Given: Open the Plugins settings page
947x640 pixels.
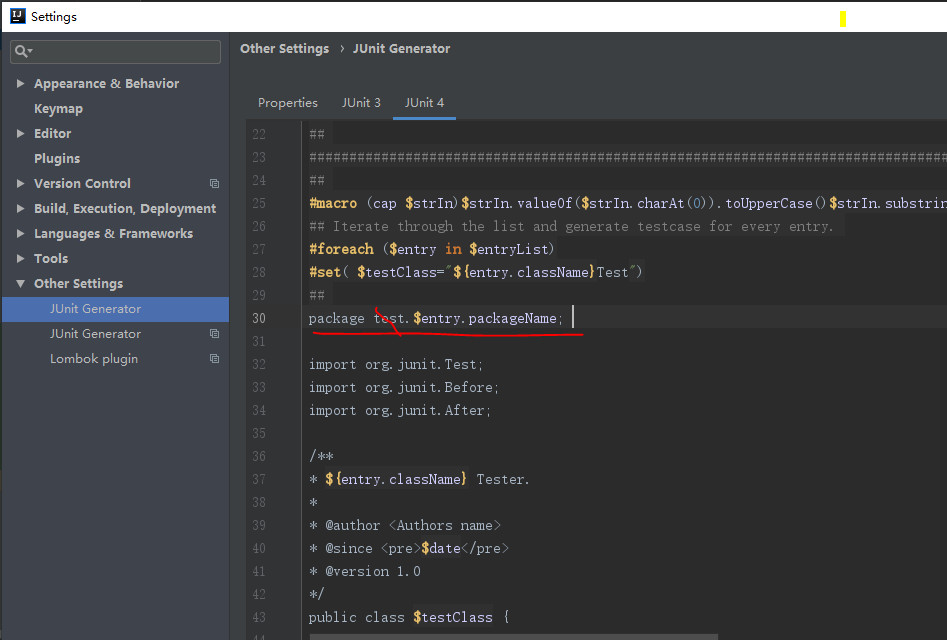Looking at the screenshot, I should (57, 158).
